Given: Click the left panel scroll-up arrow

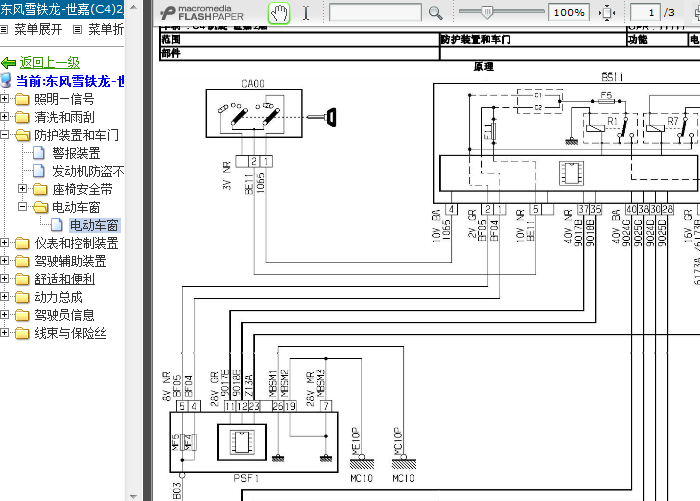Looking at the screenshot, I should pos(133,8).
